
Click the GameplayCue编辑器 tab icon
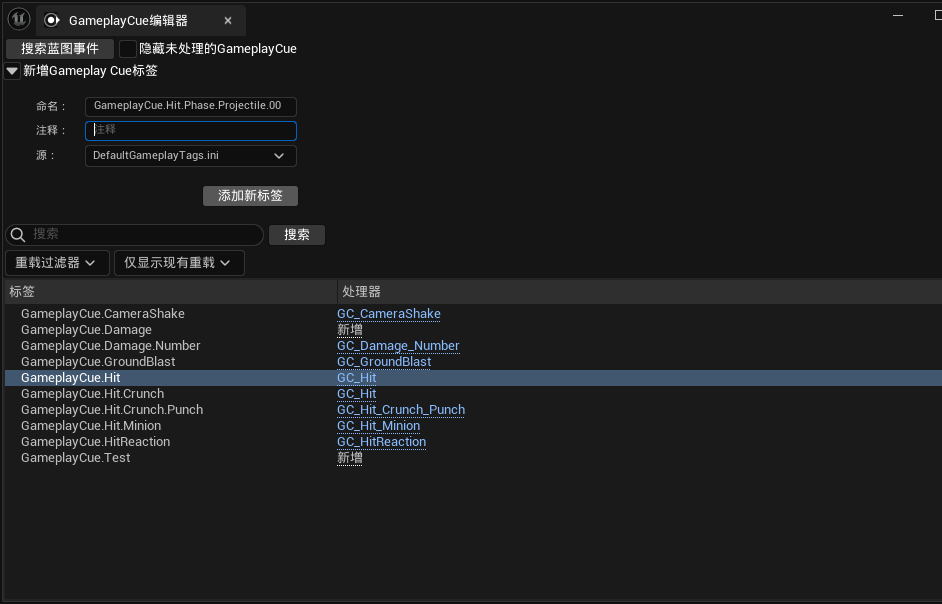coord(52,20)
